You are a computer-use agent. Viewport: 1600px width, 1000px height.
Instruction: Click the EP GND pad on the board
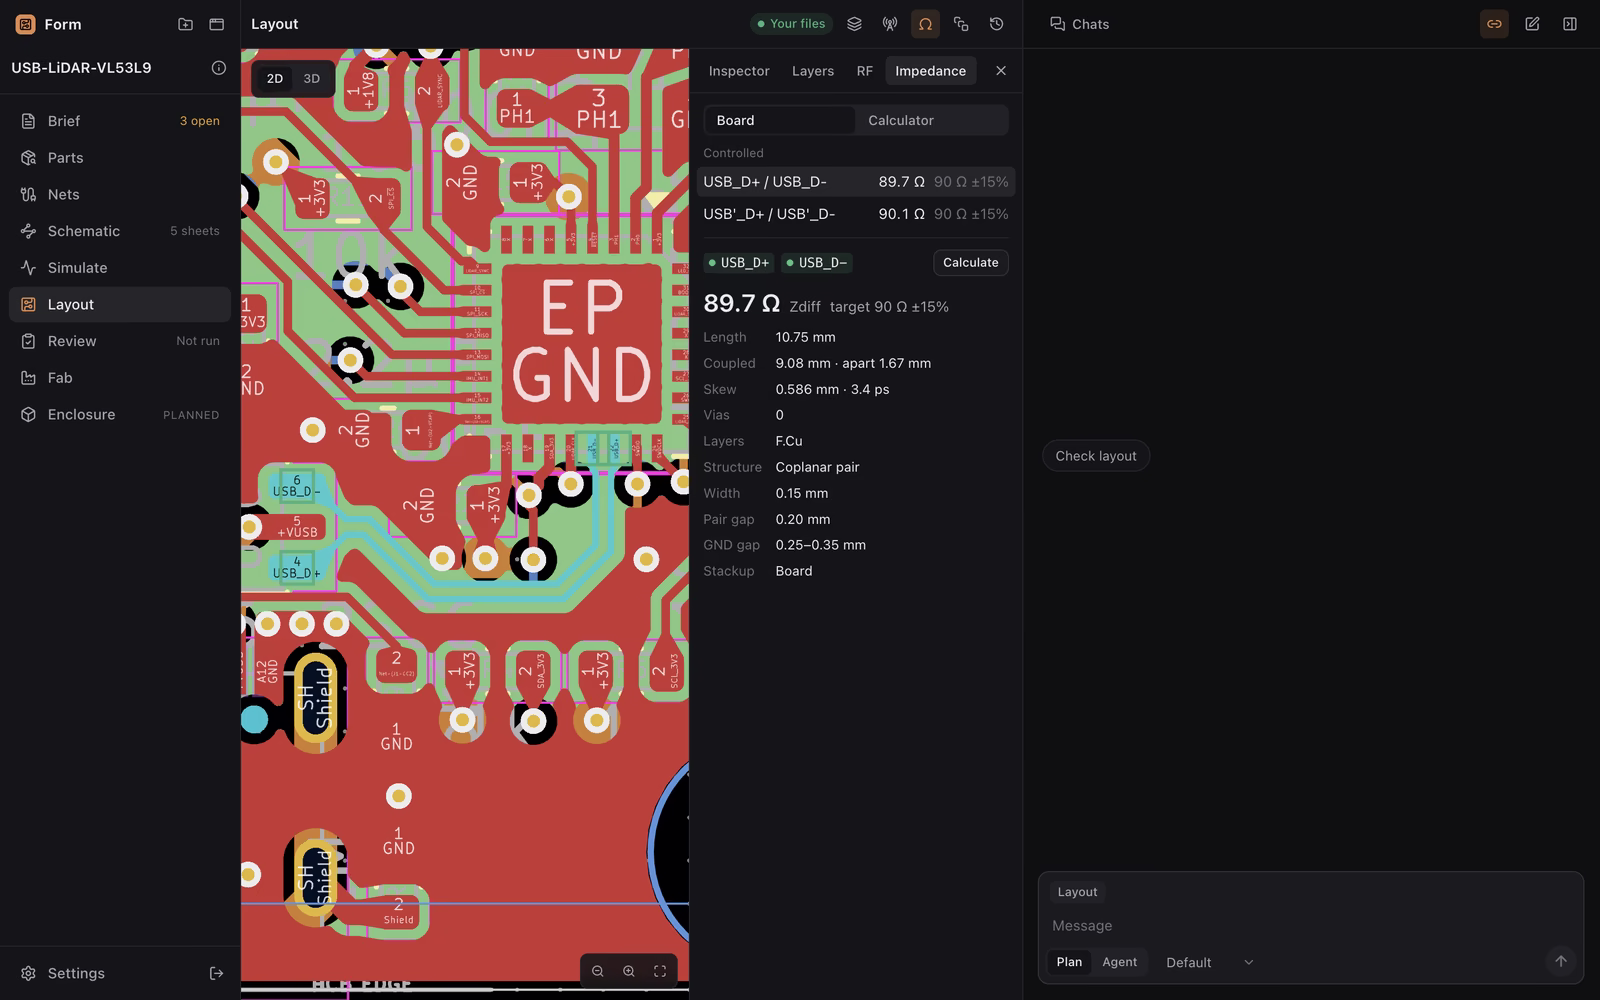pyautogui.click(x=581, y=343)
